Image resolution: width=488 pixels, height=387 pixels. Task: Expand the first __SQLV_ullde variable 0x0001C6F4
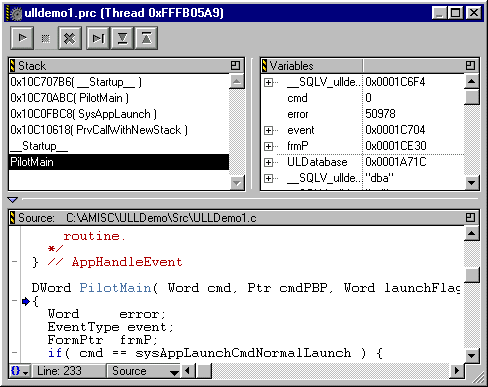[x=268, y=82]
